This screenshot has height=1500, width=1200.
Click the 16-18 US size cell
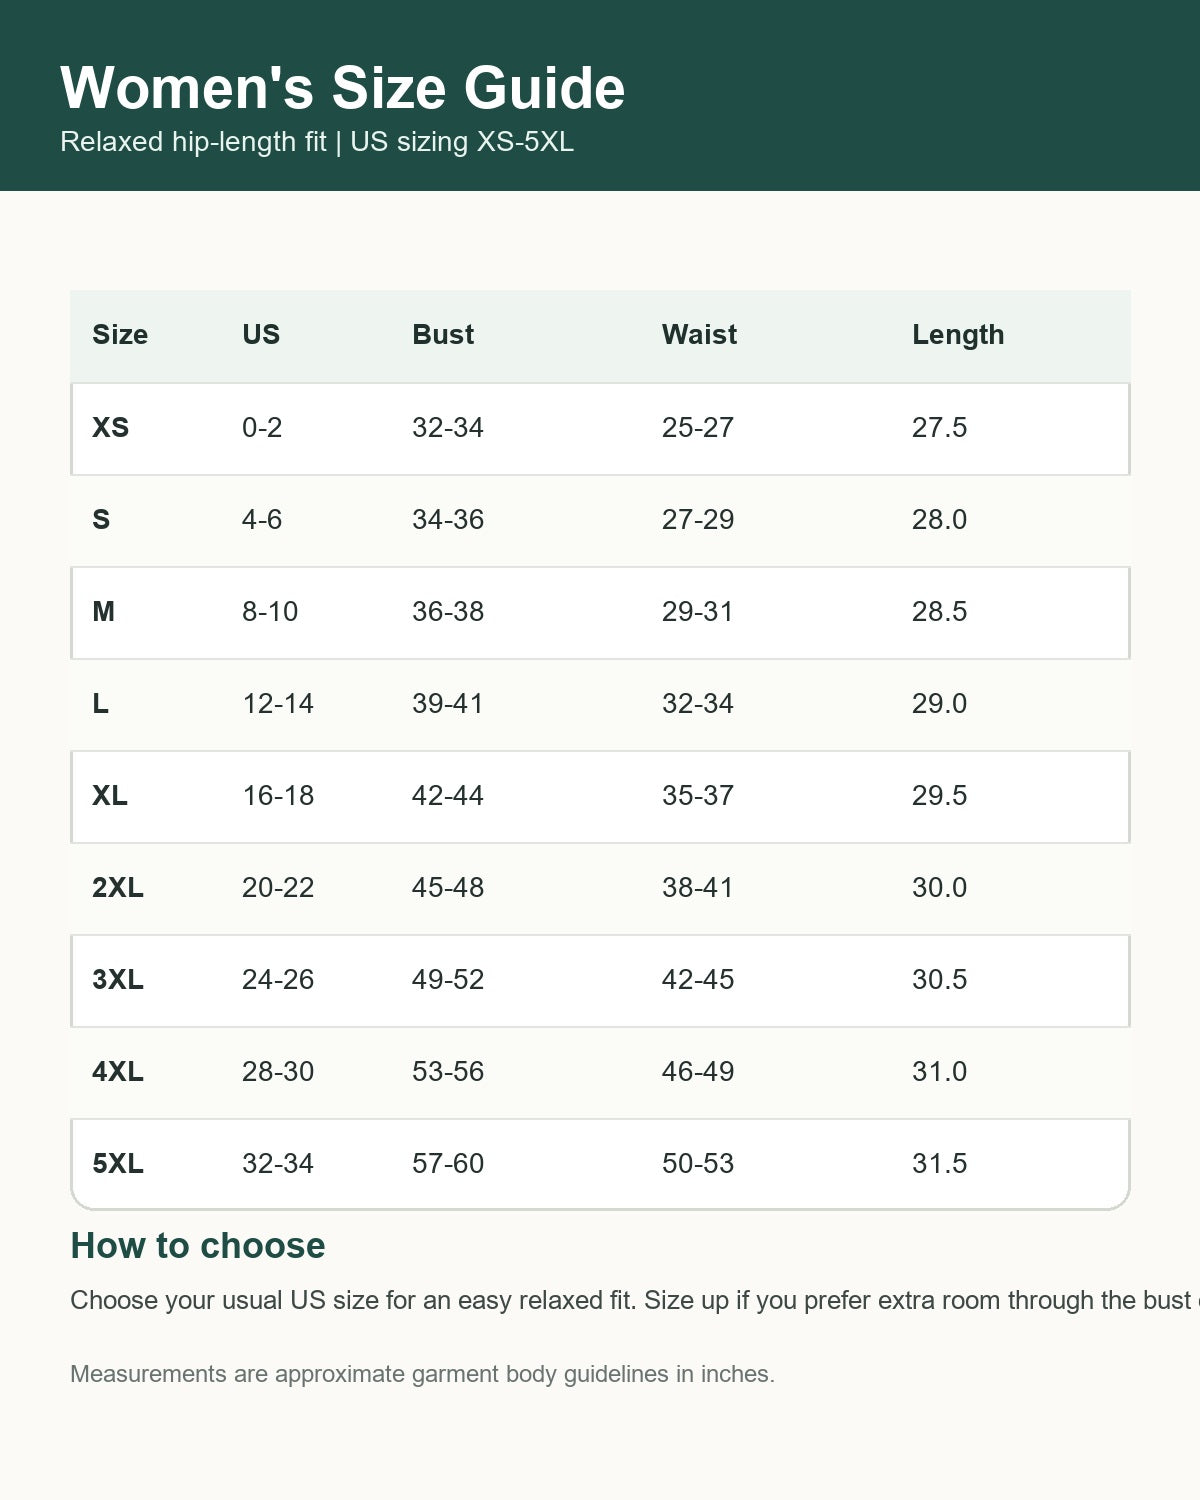[278, 796]
